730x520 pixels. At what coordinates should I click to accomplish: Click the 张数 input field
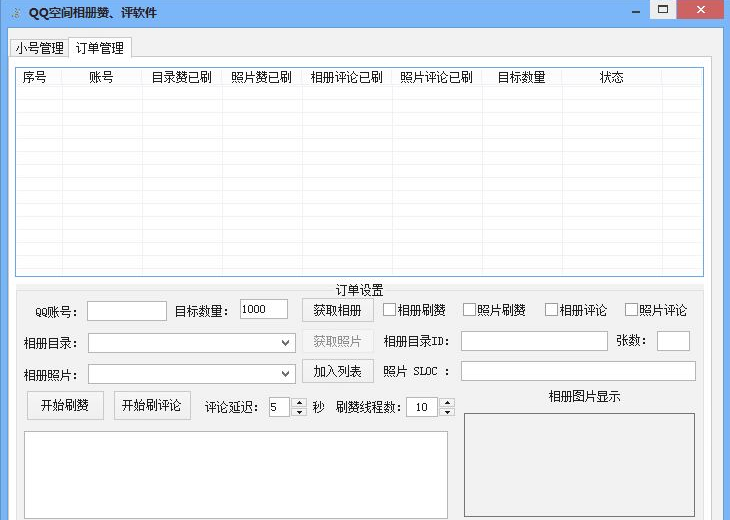[673, 341]
